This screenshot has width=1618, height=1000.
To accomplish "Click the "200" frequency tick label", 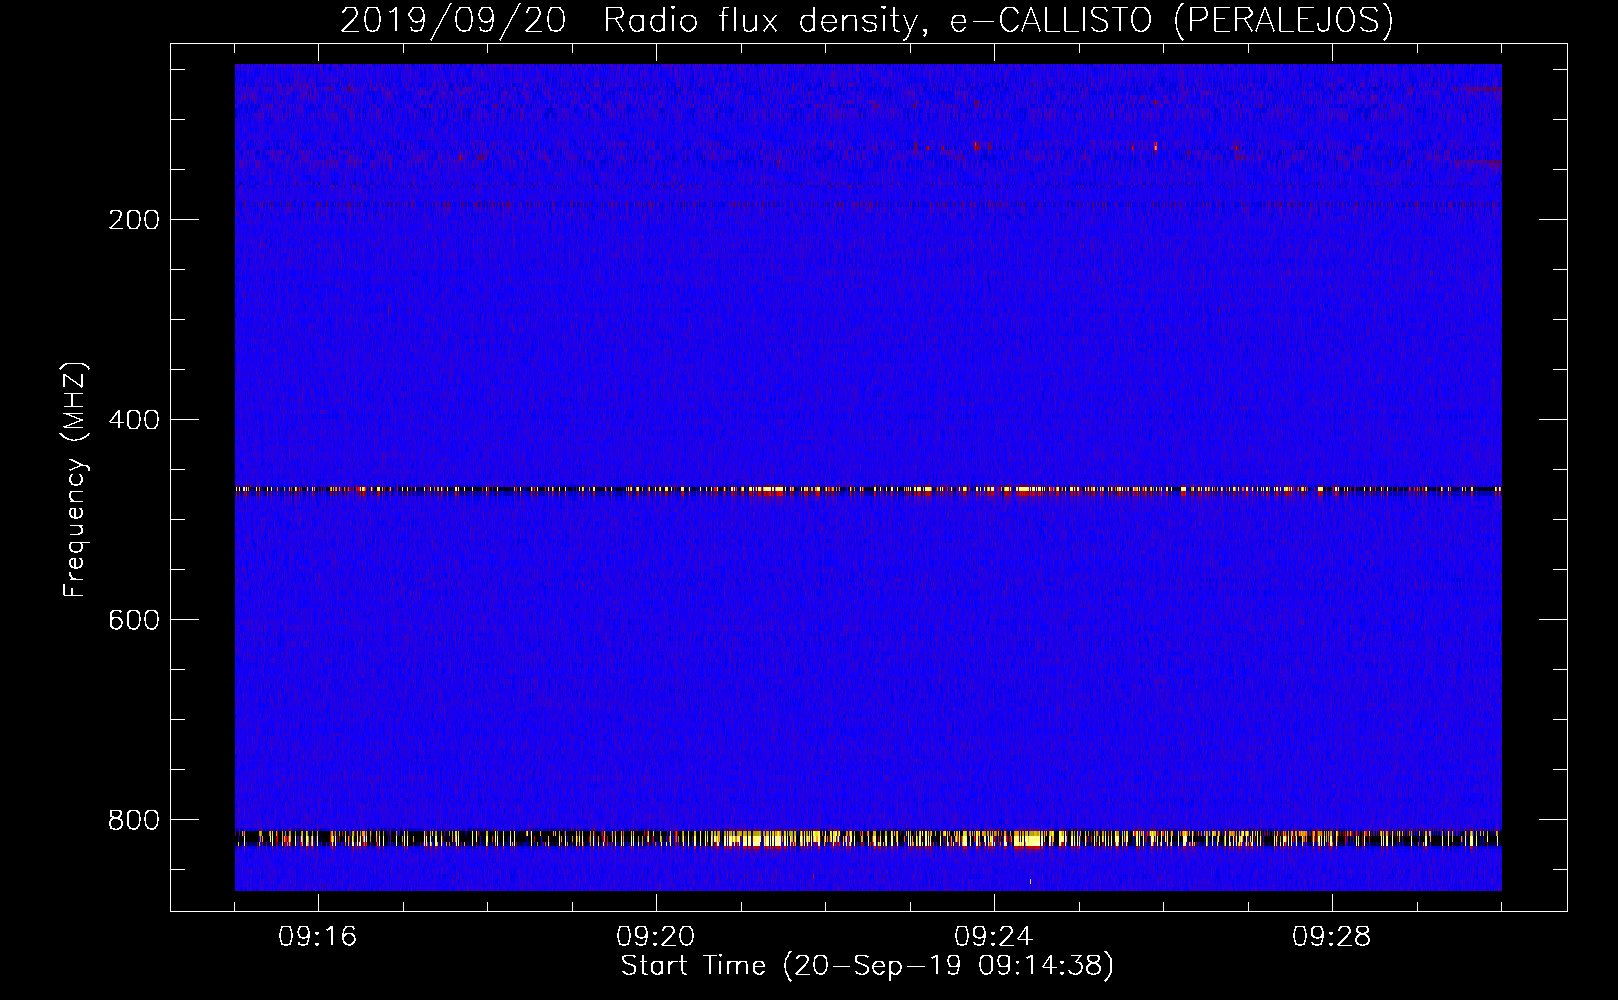I will (x=134, y=220).
